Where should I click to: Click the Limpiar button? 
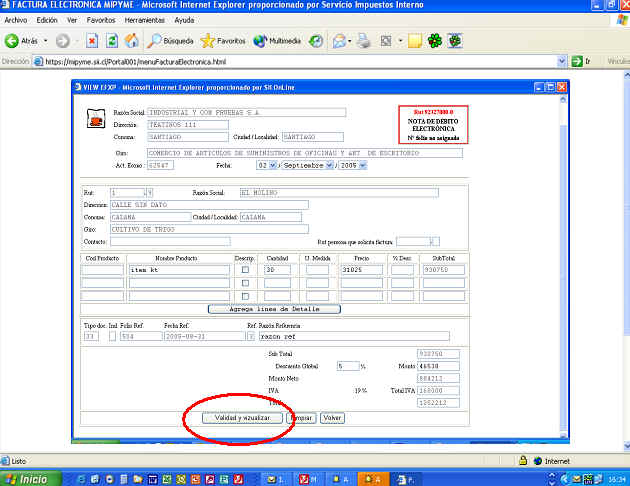tap(301, 418)
